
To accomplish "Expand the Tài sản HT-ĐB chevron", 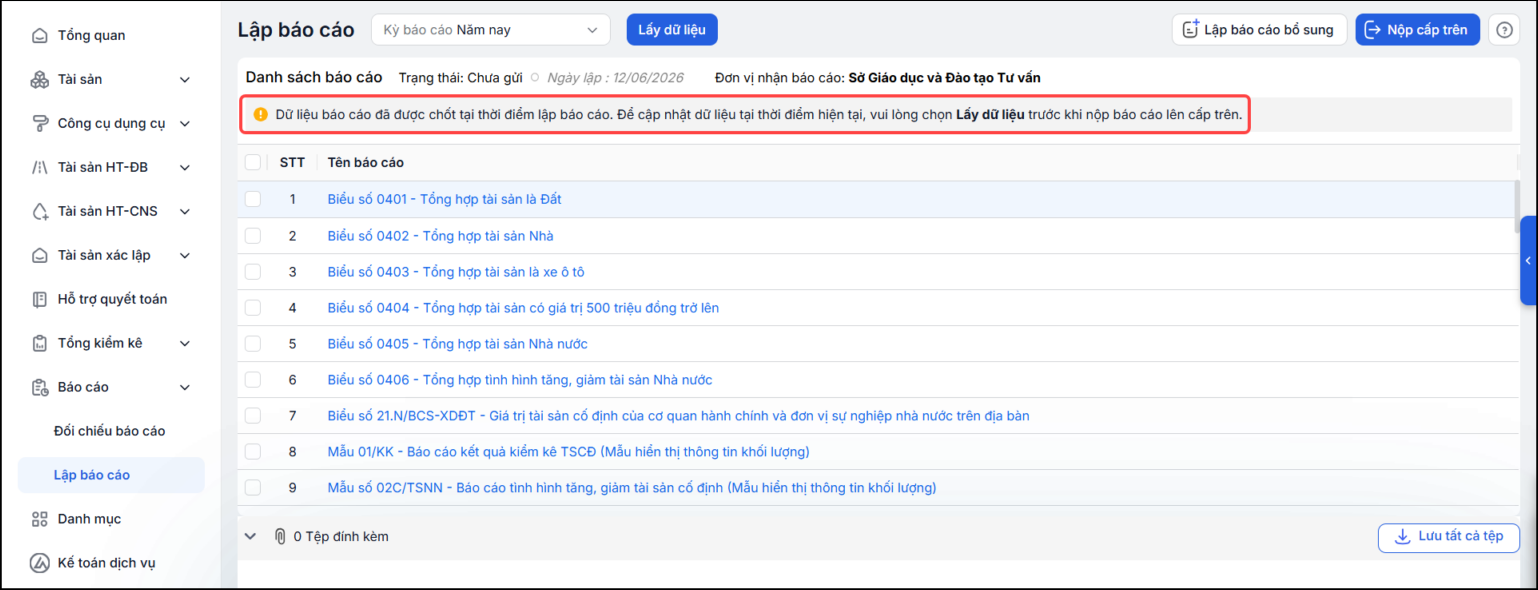I will tap(185, 168).
